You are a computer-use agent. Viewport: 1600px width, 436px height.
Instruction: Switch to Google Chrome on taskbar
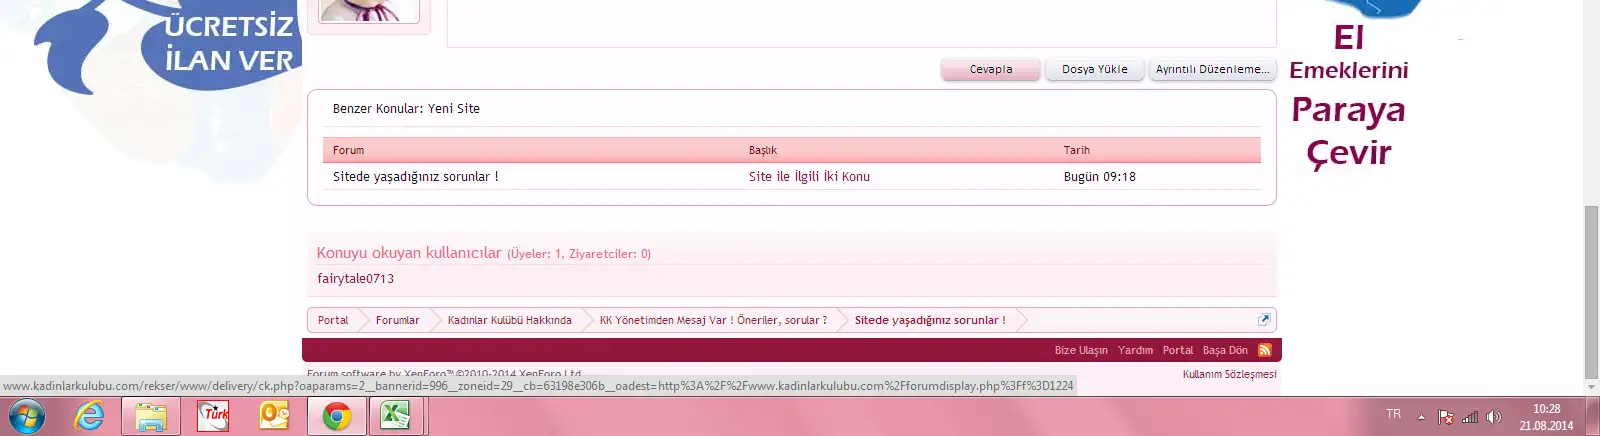point(336,416)
